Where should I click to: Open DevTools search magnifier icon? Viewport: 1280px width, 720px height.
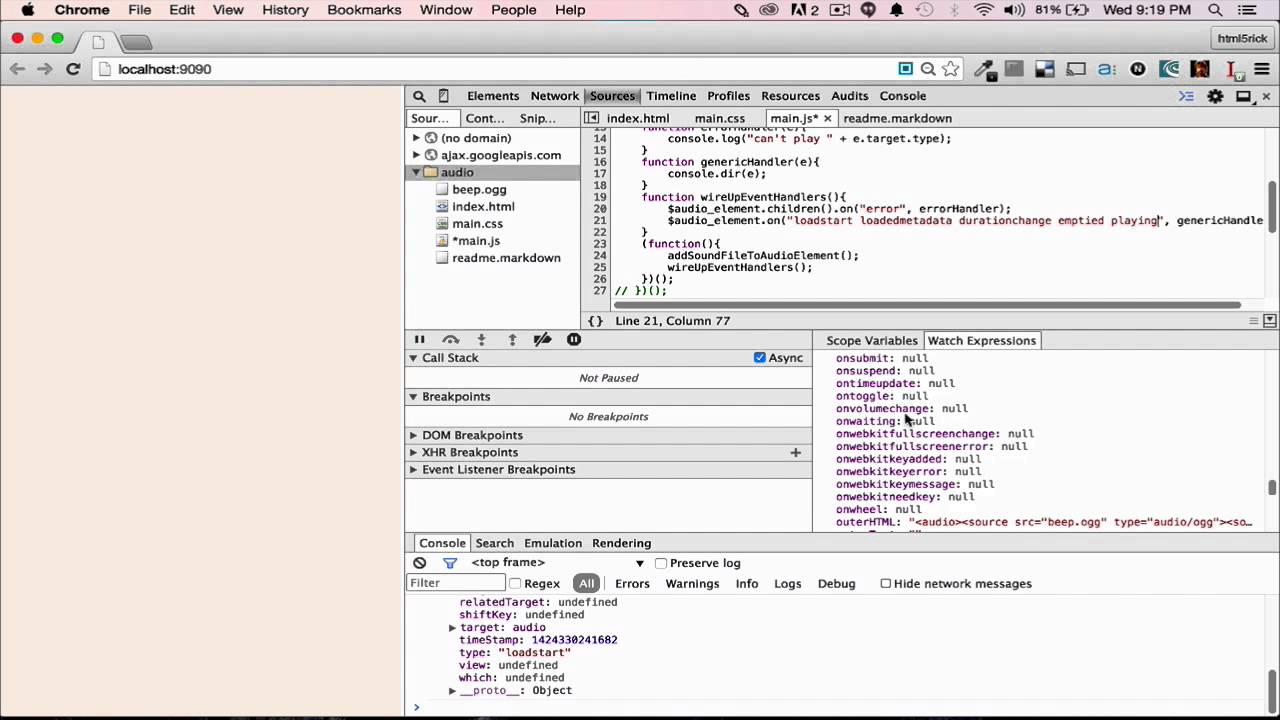(419, 96)
